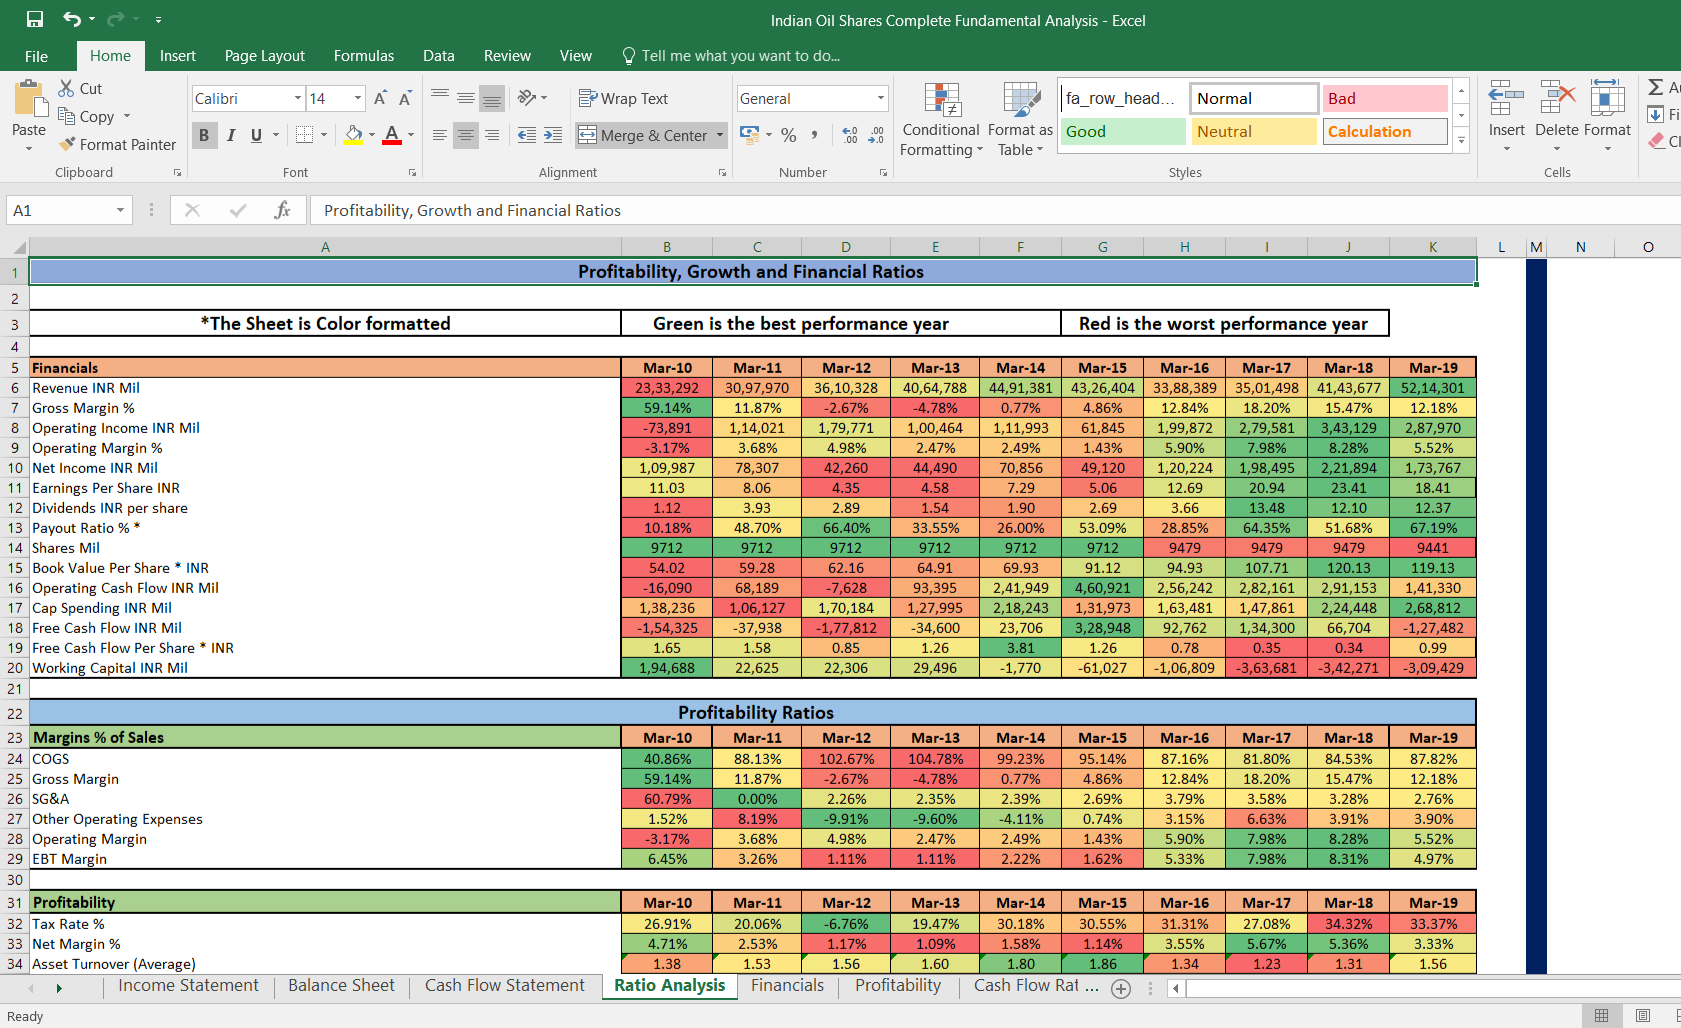Viewport: 1681px width, 1028px height.
Task: Apply the Normal cell style
Action: coord(1254,98)
